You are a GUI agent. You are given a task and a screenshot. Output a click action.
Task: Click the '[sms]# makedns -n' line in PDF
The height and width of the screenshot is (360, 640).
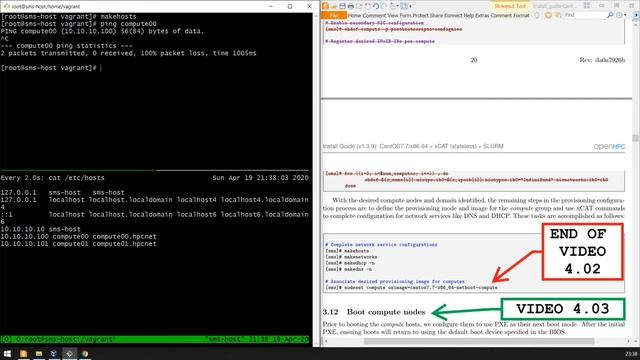[x=348, y=269]
